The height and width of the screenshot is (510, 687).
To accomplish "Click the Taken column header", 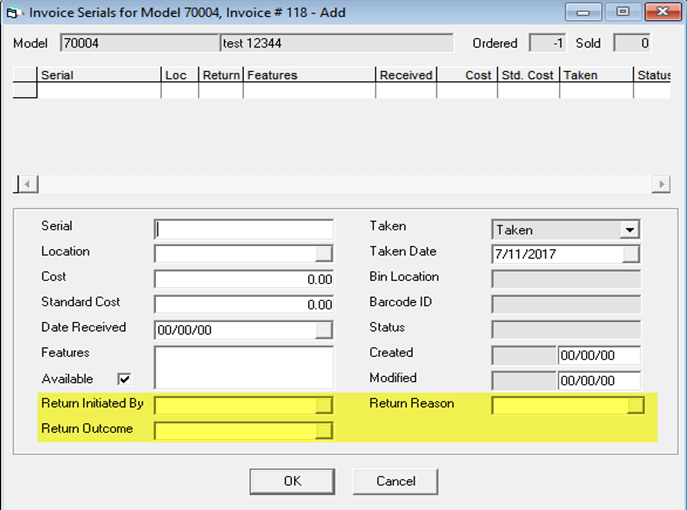I will 596,75.
